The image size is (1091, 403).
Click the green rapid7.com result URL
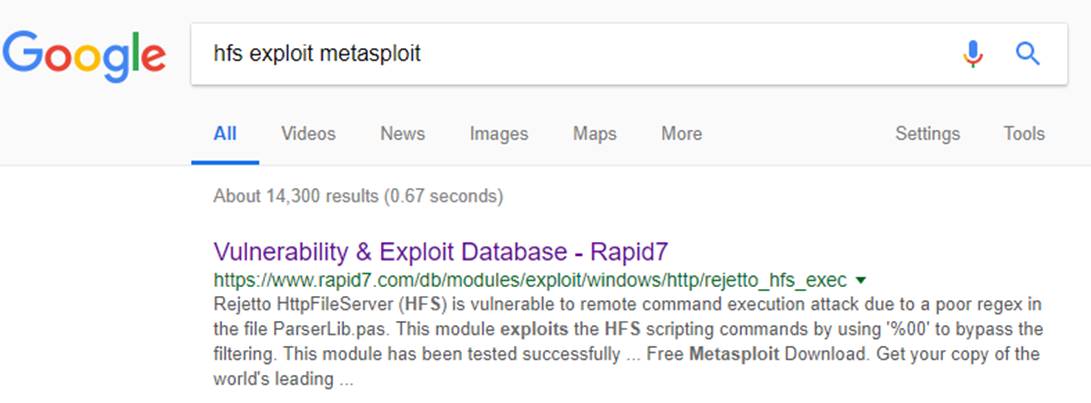530,279
